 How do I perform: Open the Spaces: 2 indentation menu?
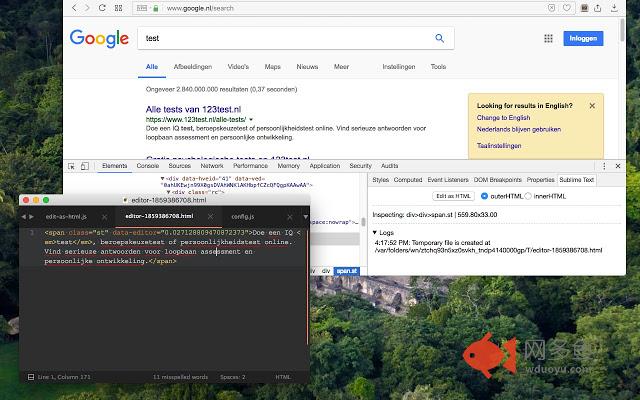[x=233, y=377]
